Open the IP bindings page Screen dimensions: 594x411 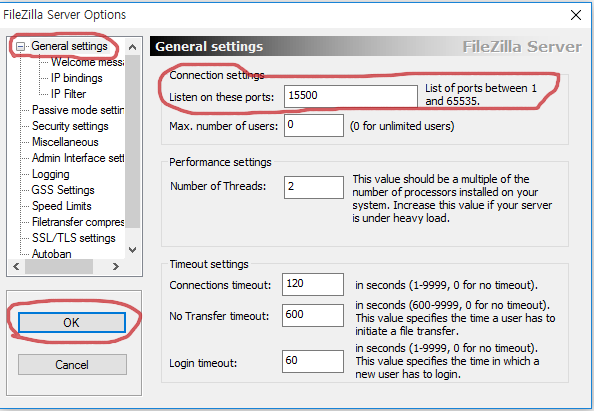click(77, 78)
